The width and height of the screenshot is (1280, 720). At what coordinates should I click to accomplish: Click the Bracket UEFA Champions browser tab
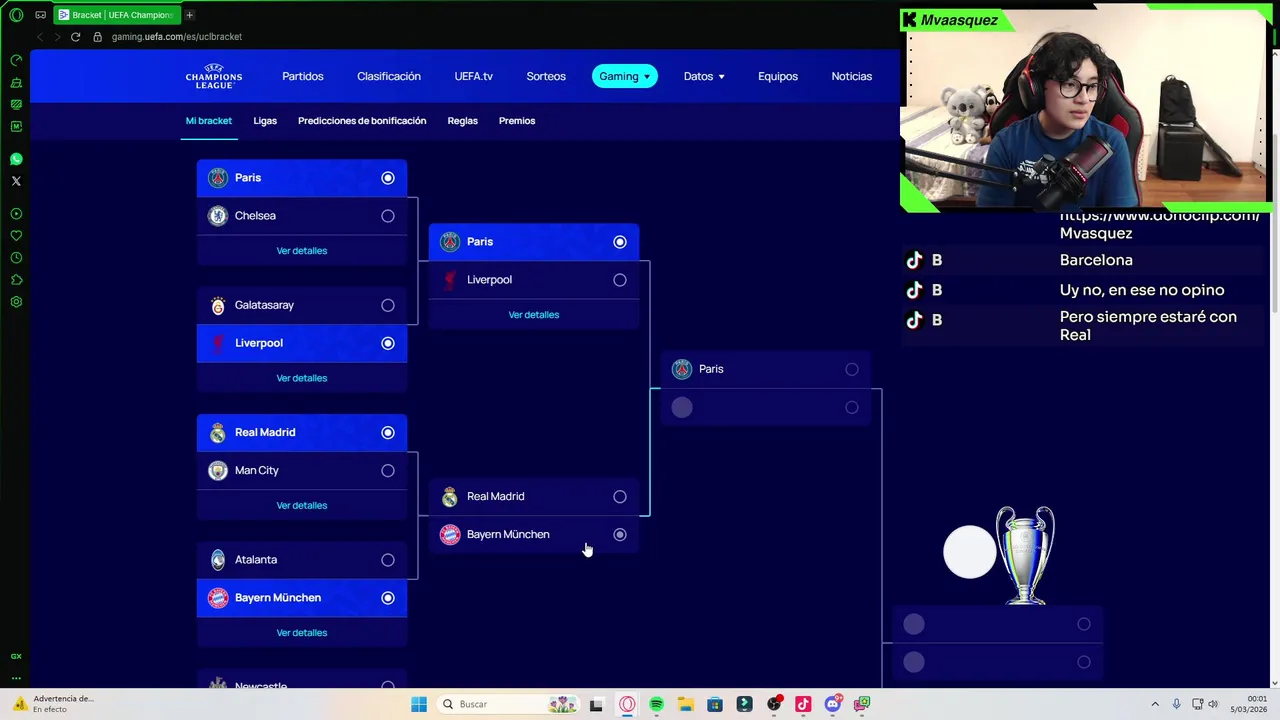pyautogui.click(x=116, y=15)
